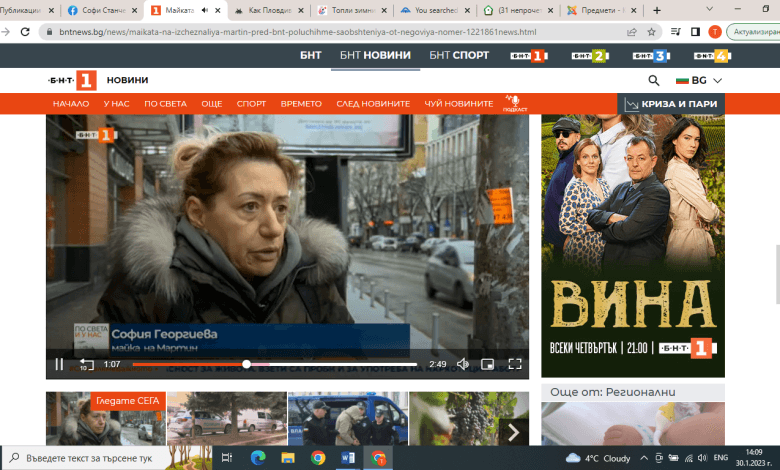The width and height of the screenshot is (780, 470).
Task: Switch ENG keyboard language in tray
Action: pyautogui.click(x=721, y=458)
